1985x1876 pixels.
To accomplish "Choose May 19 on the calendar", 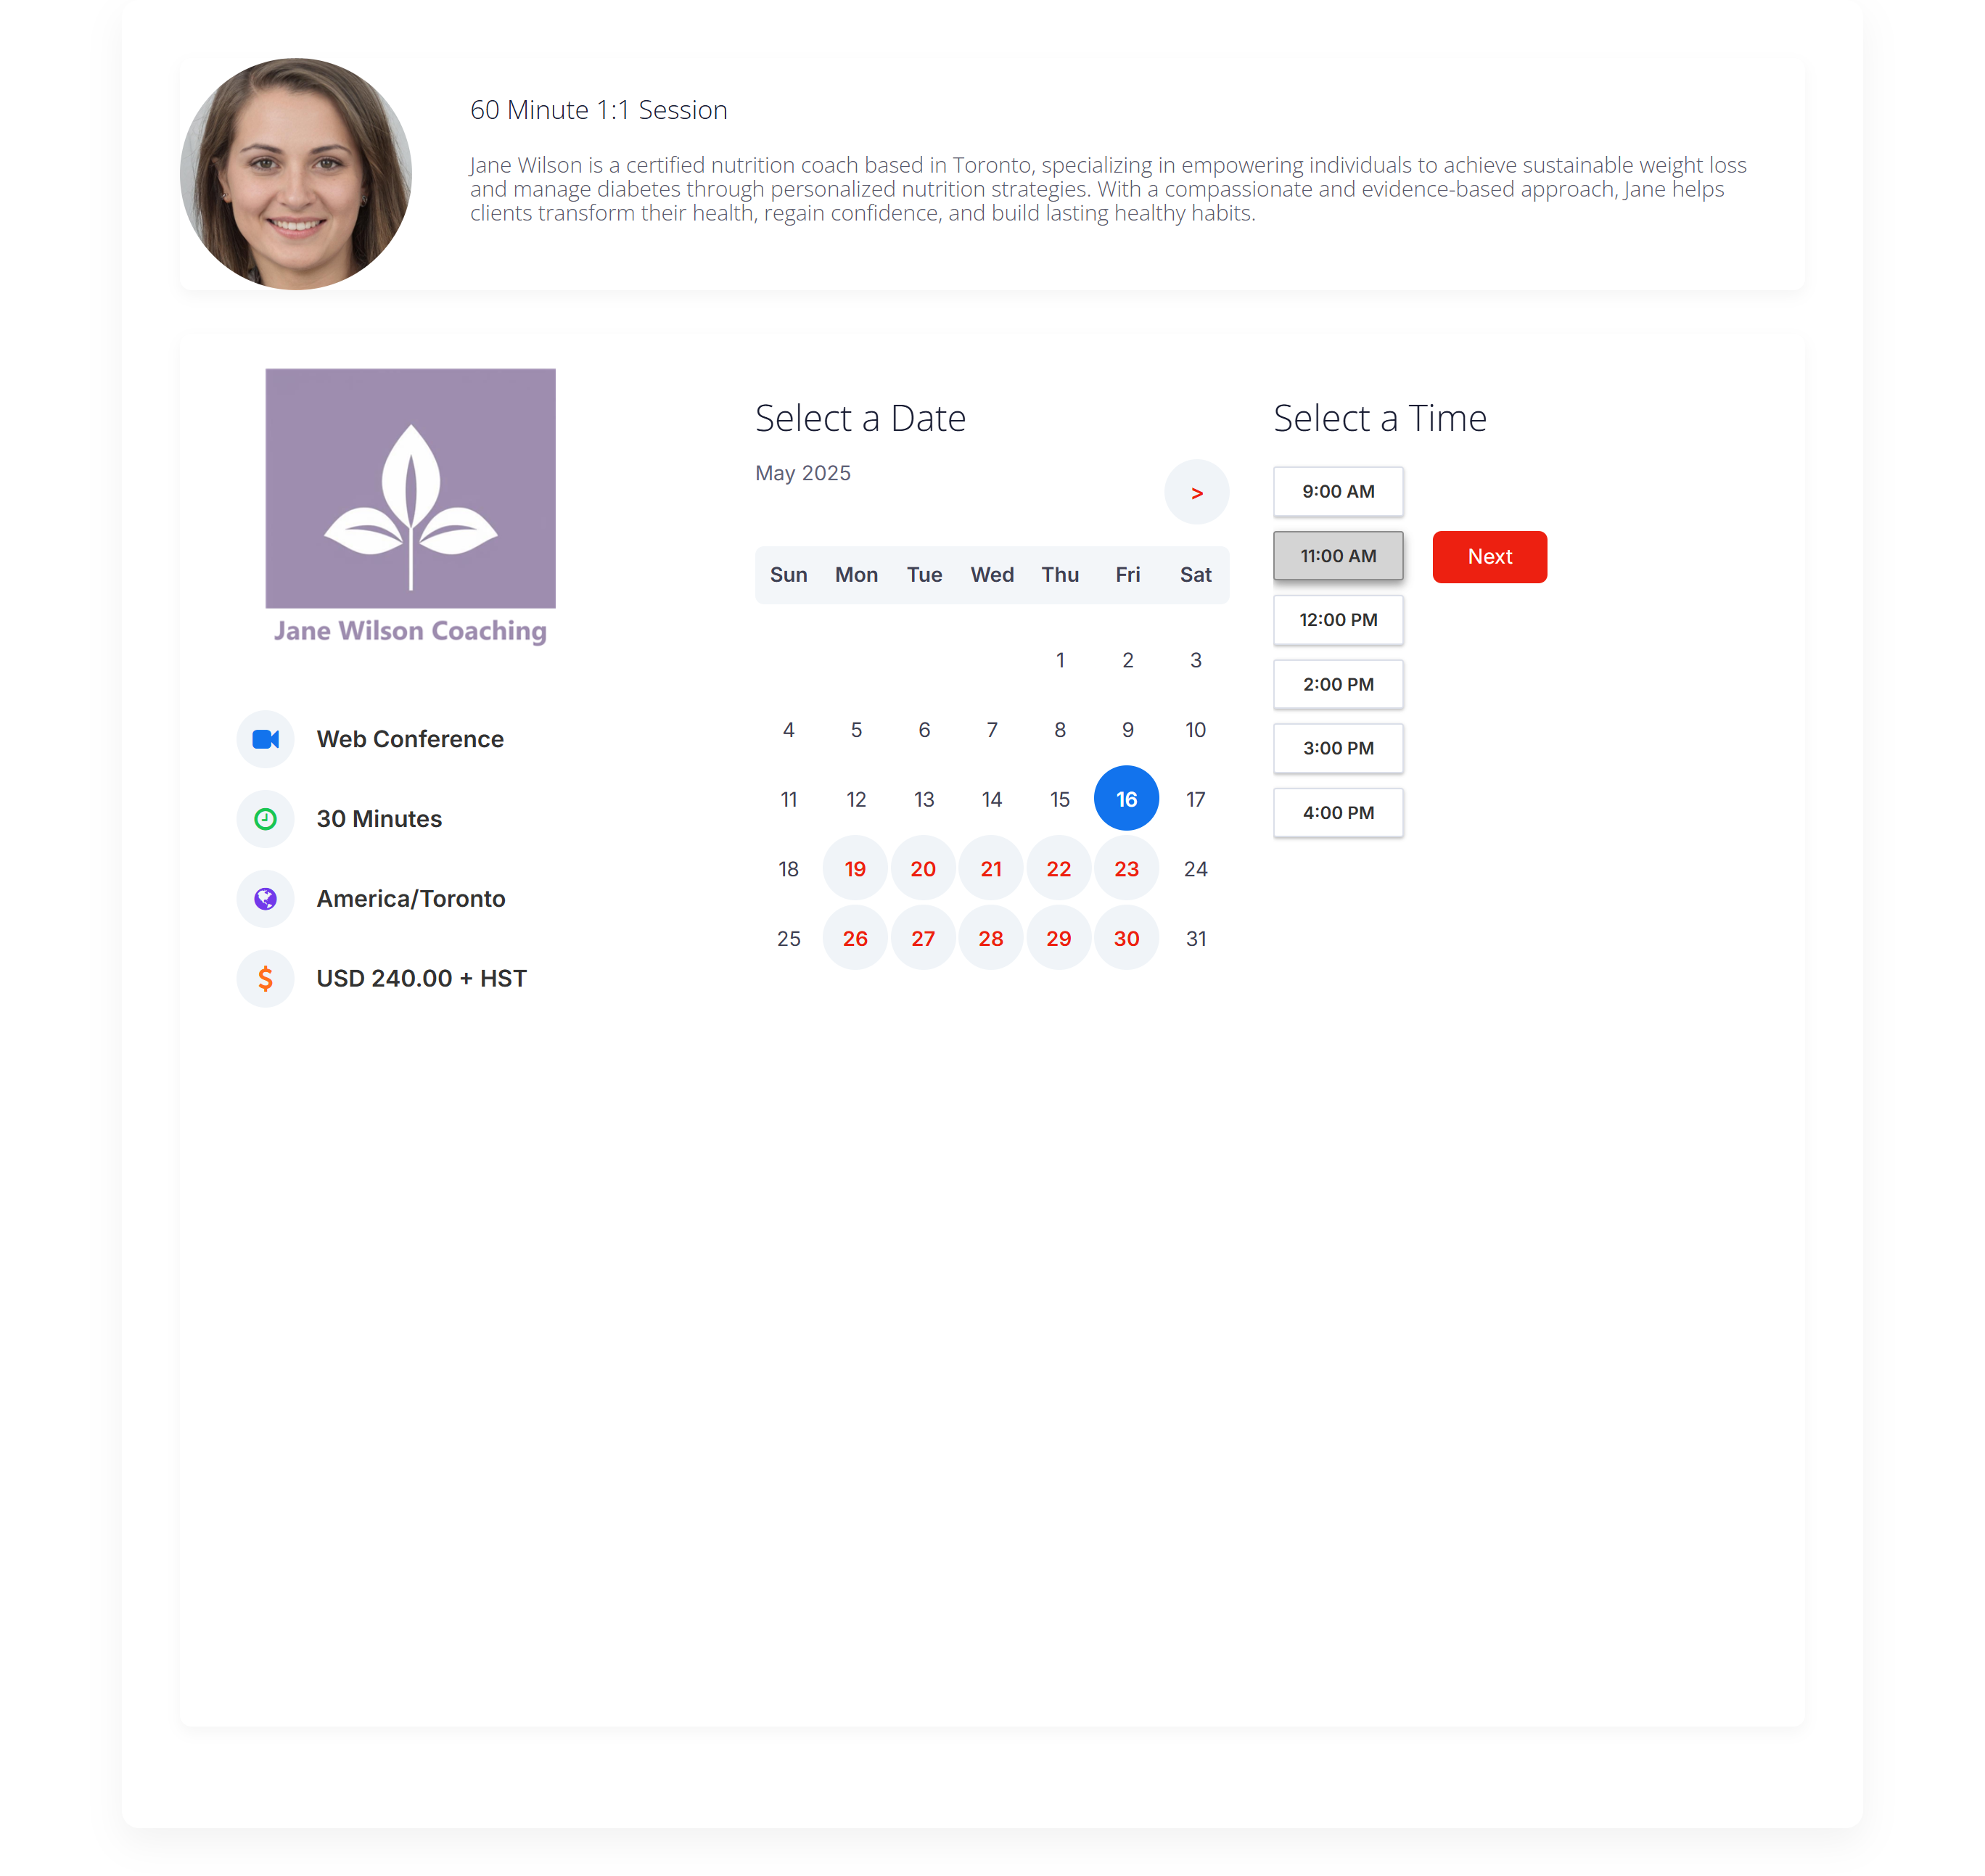I will [855, 869].
